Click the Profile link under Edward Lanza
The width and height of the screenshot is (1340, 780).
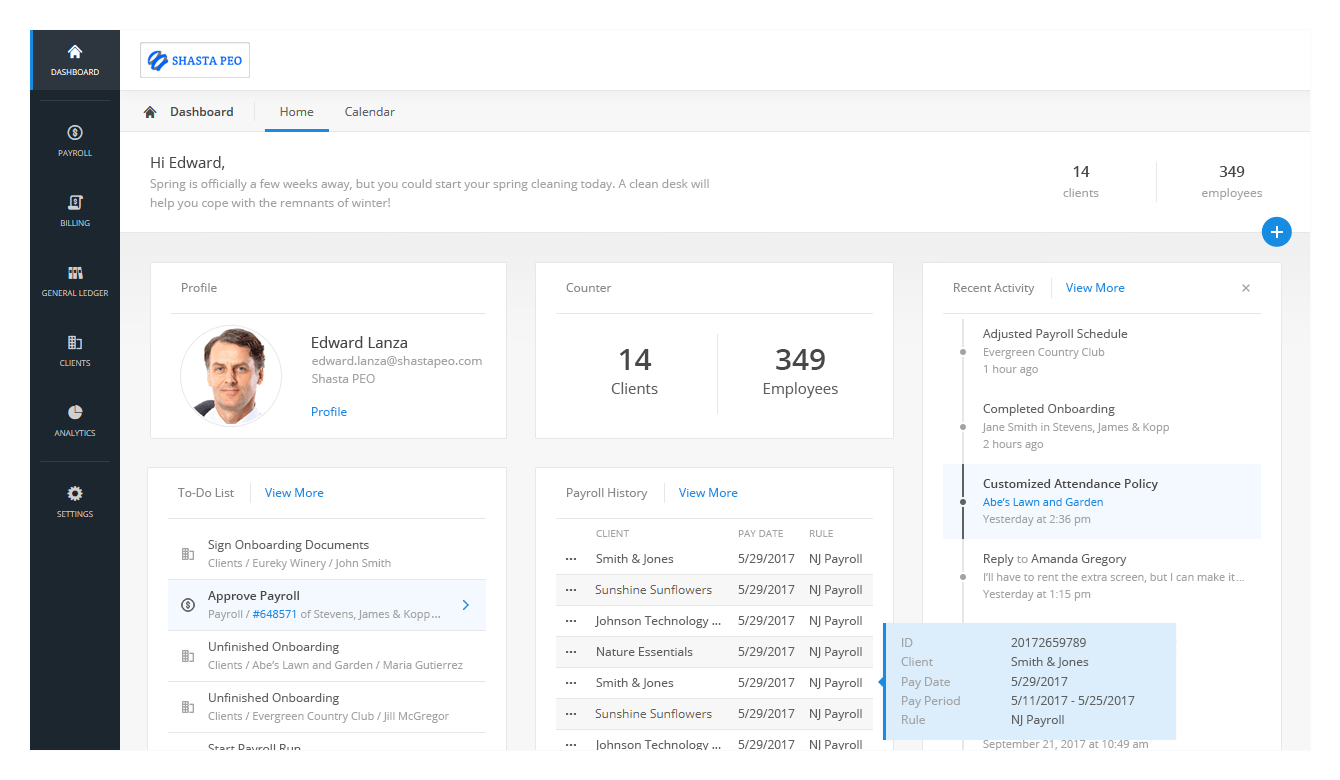329,412
